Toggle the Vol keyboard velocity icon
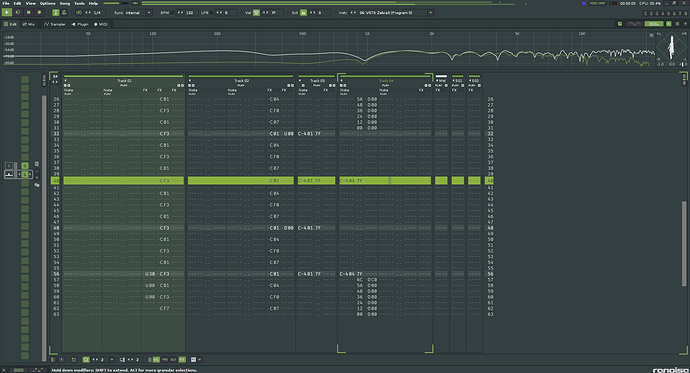Viewport: 690px width, 373px height. point(257,13)
